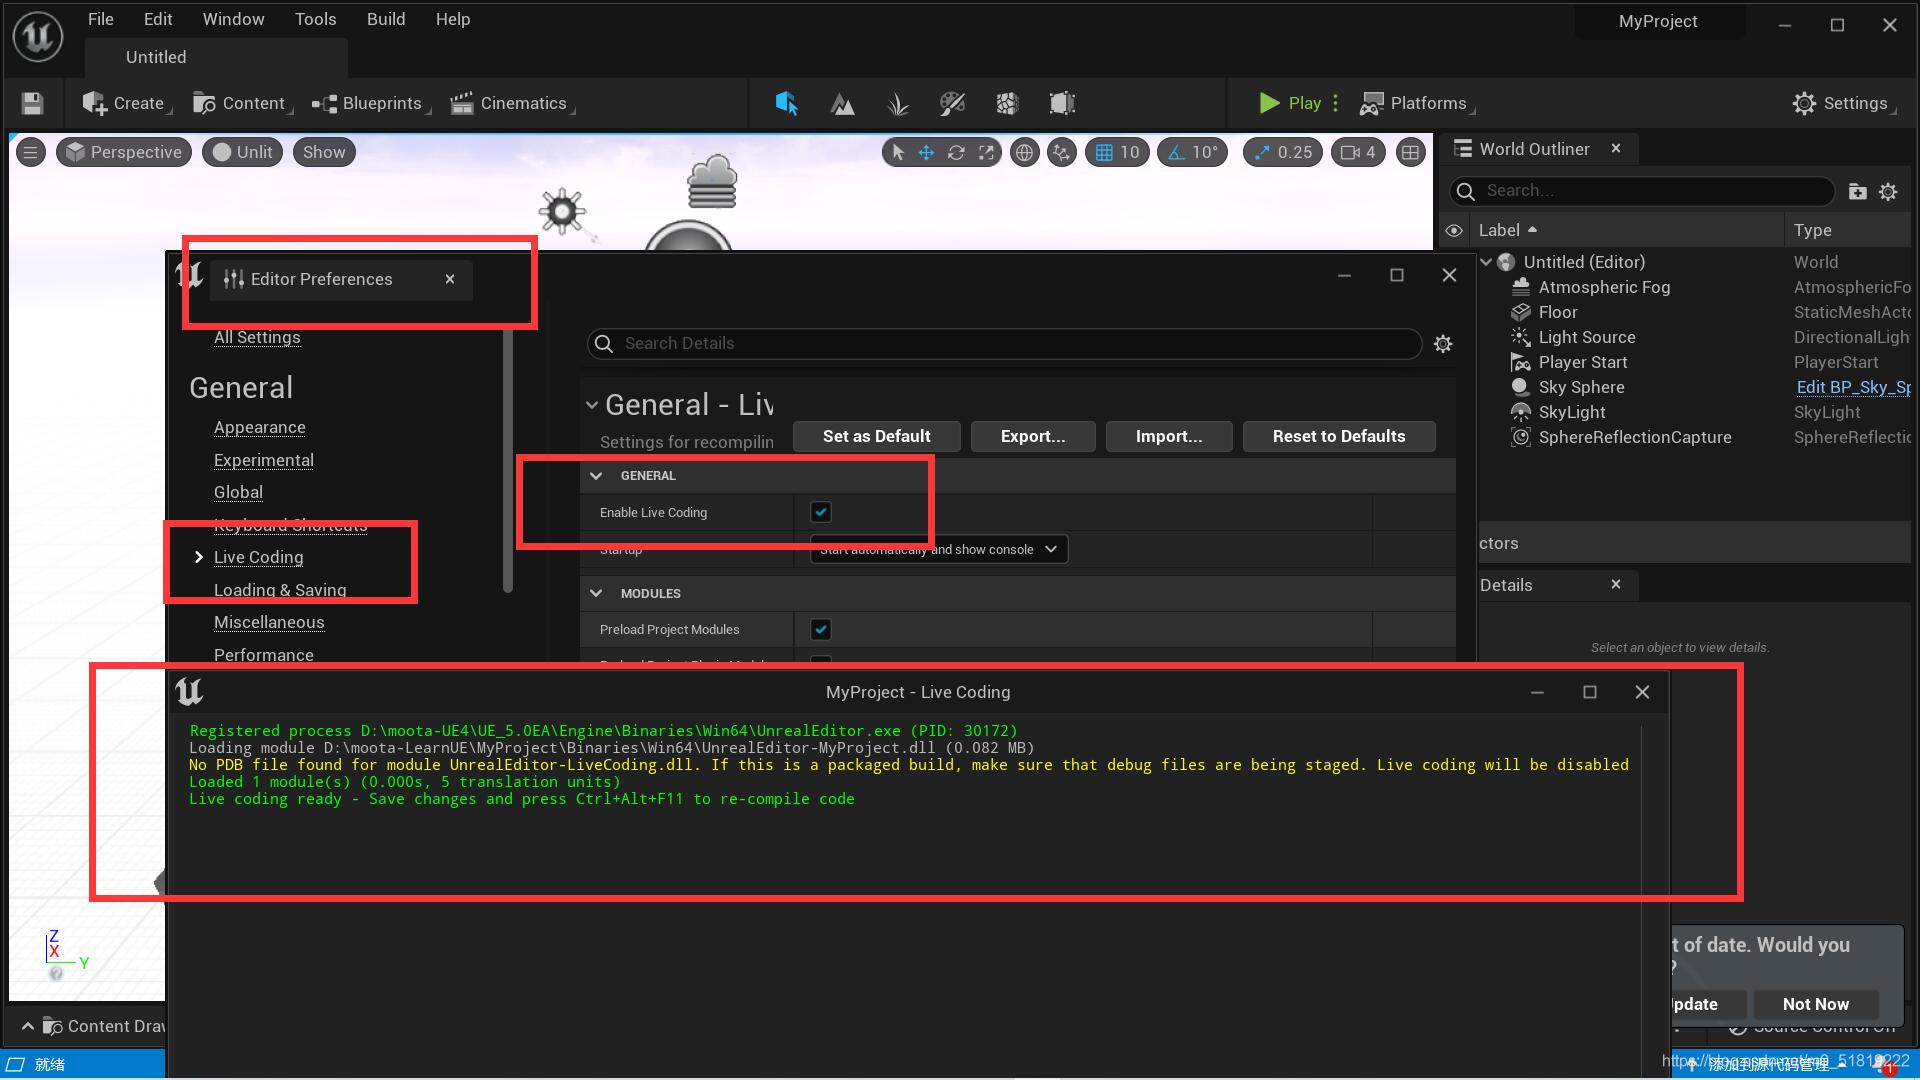Collapse the MODULES section

tap(596, 594)
